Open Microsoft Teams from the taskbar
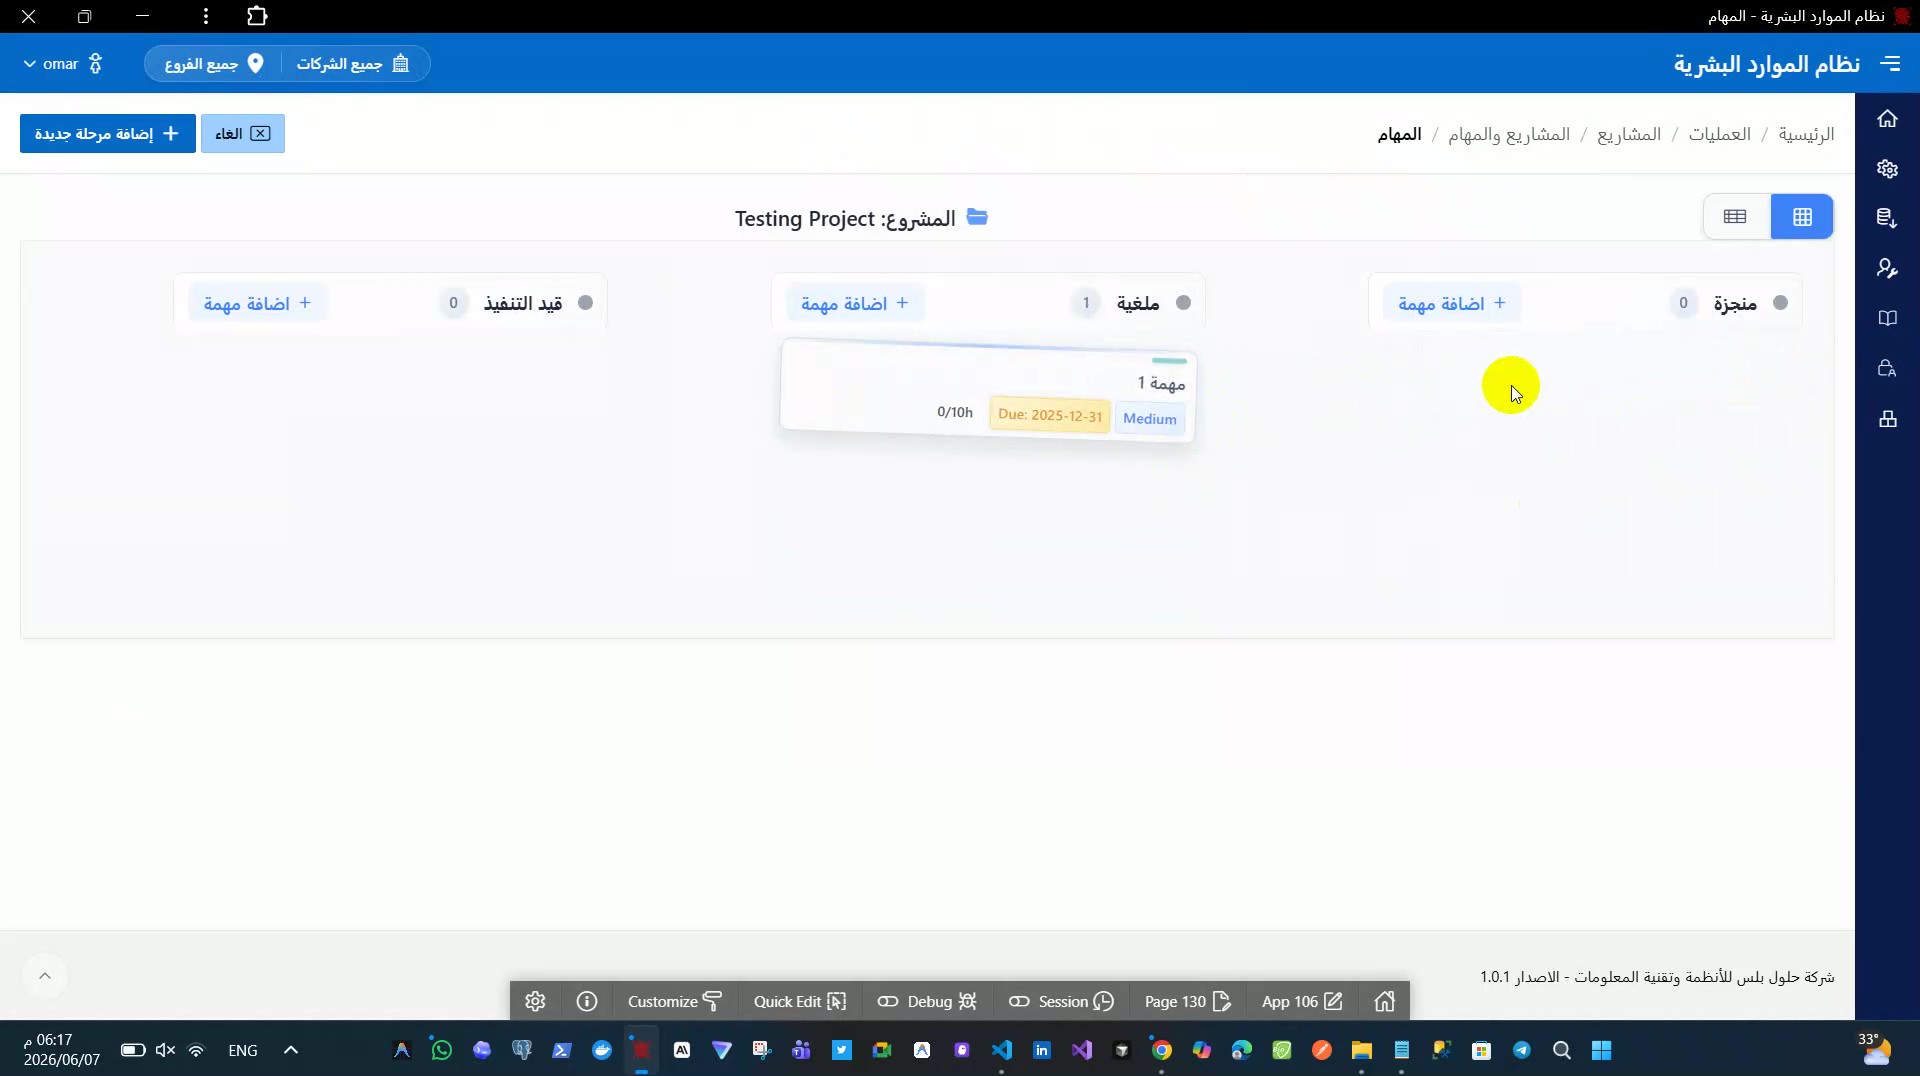The height and width of the screenshot is (1076, 1920). (801, 1050)
